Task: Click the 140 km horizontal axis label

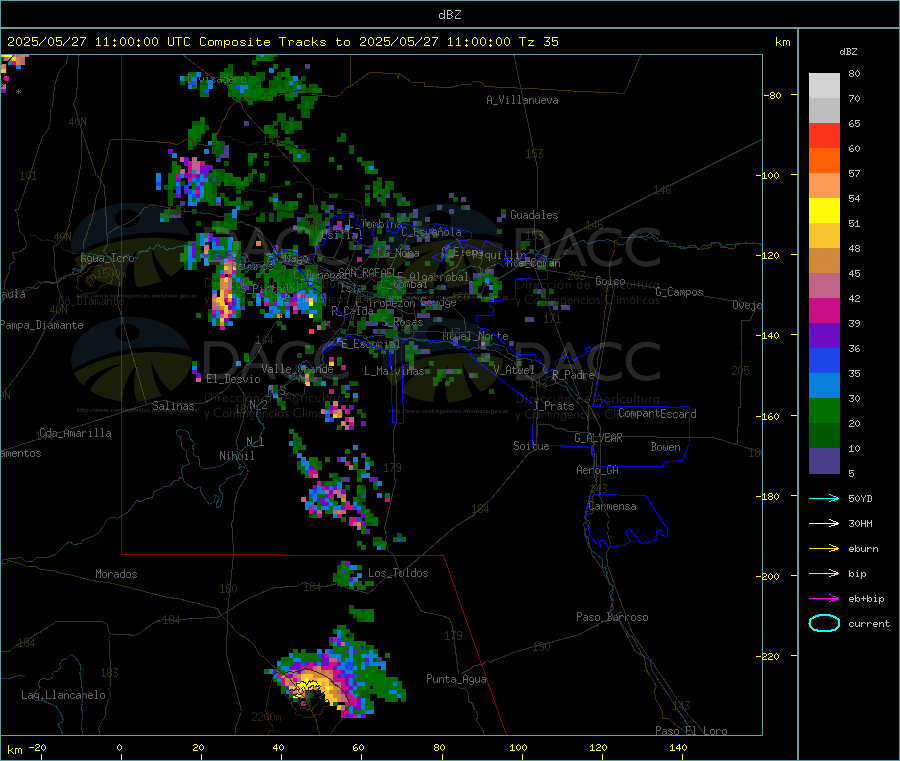Action: pos(678,747)
